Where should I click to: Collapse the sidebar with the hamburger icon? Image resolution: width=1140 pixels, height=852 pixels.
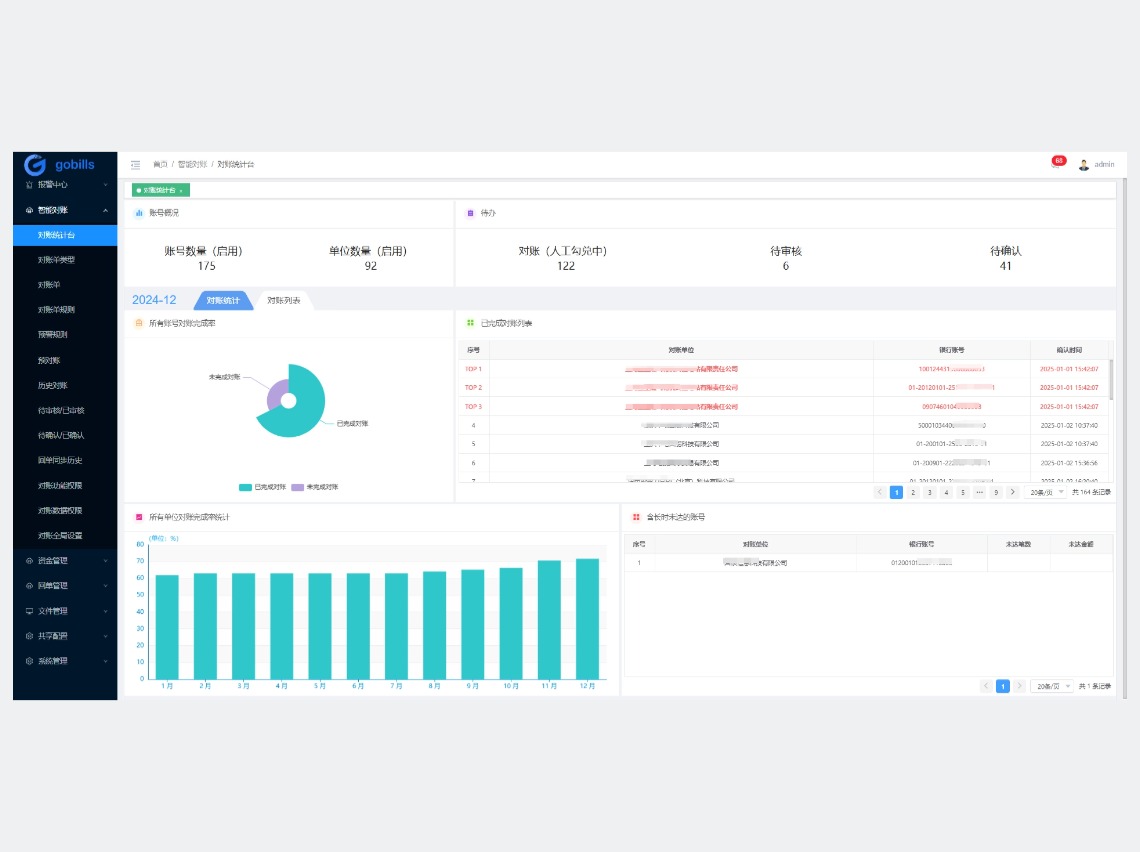coord(135,164)
